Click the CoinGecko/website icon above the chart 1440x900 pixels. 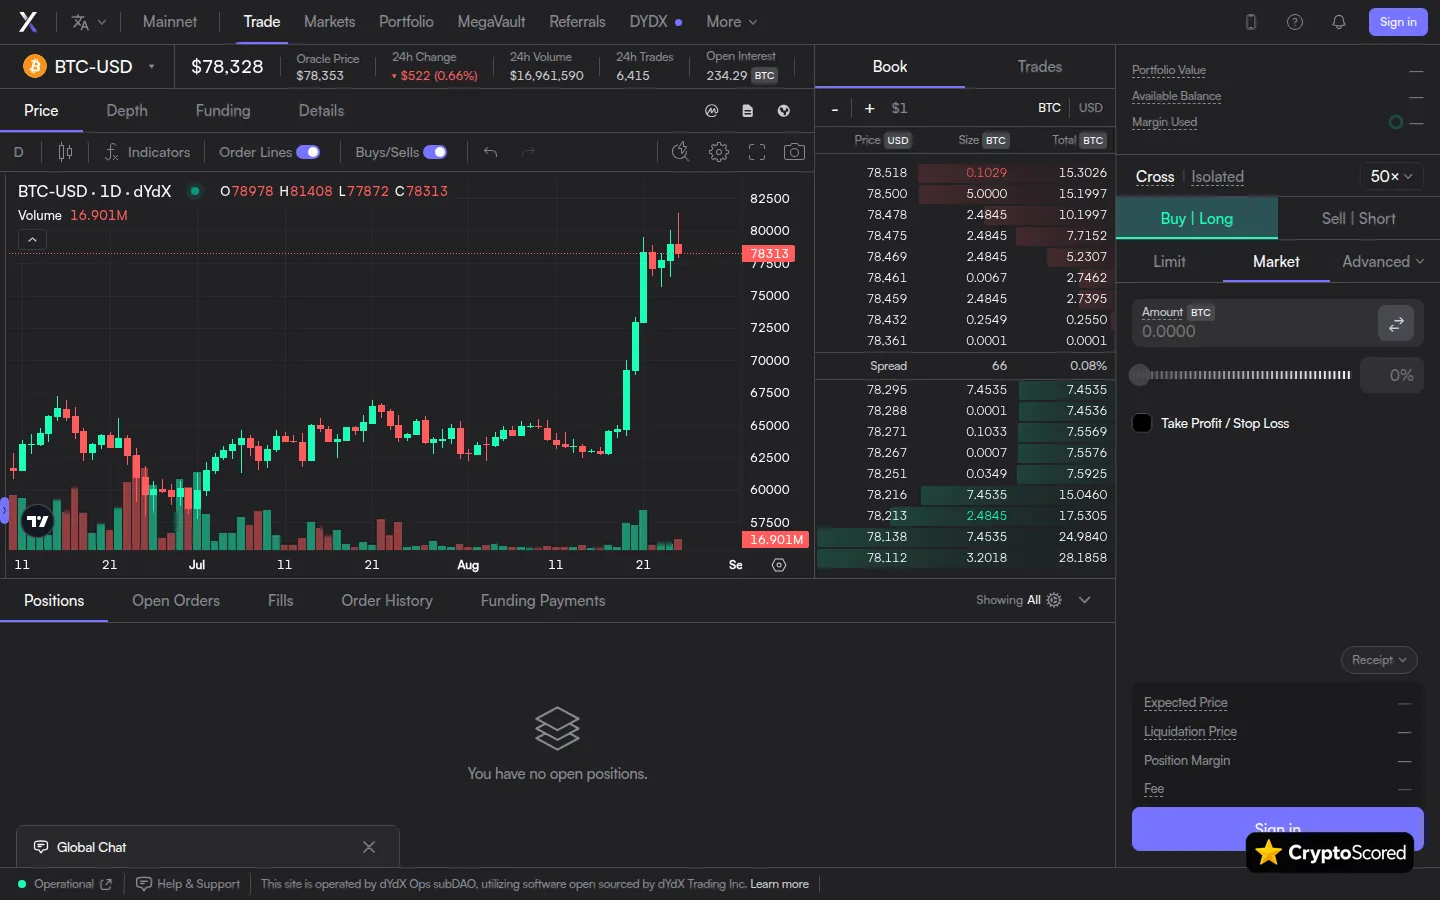pyautogui.click(x=784, y=111)
